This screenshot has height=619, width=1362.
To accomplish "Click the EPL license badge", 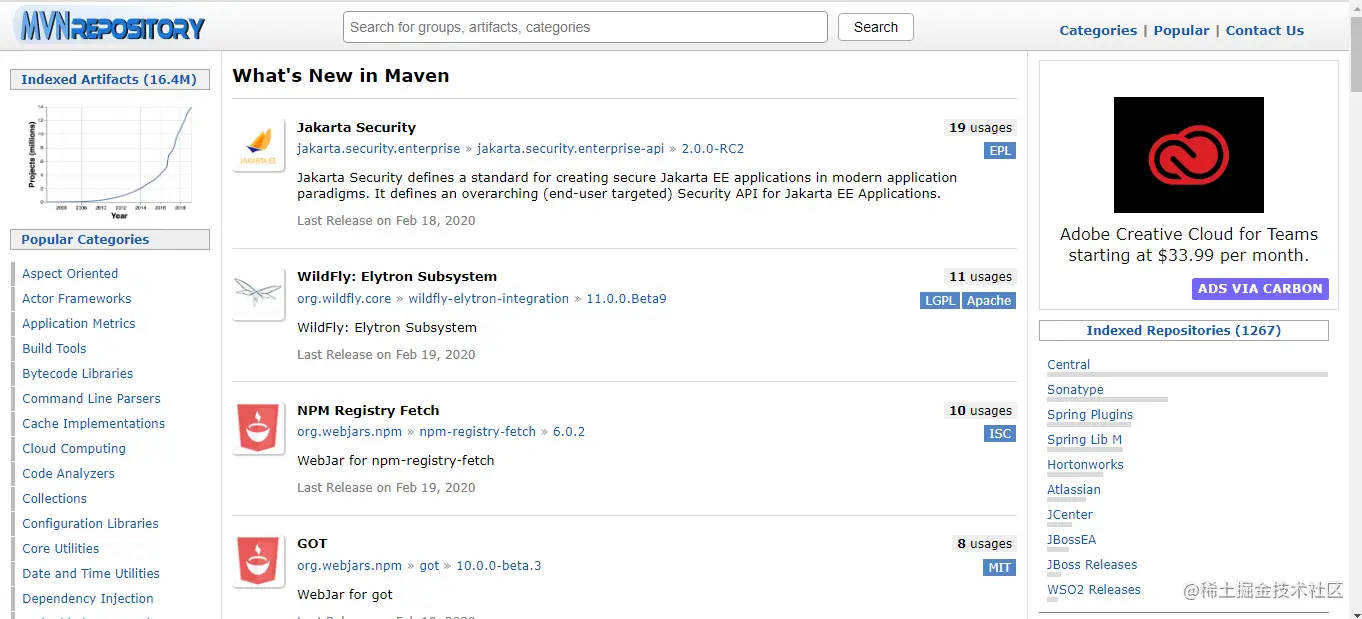I will [1000, 150].
